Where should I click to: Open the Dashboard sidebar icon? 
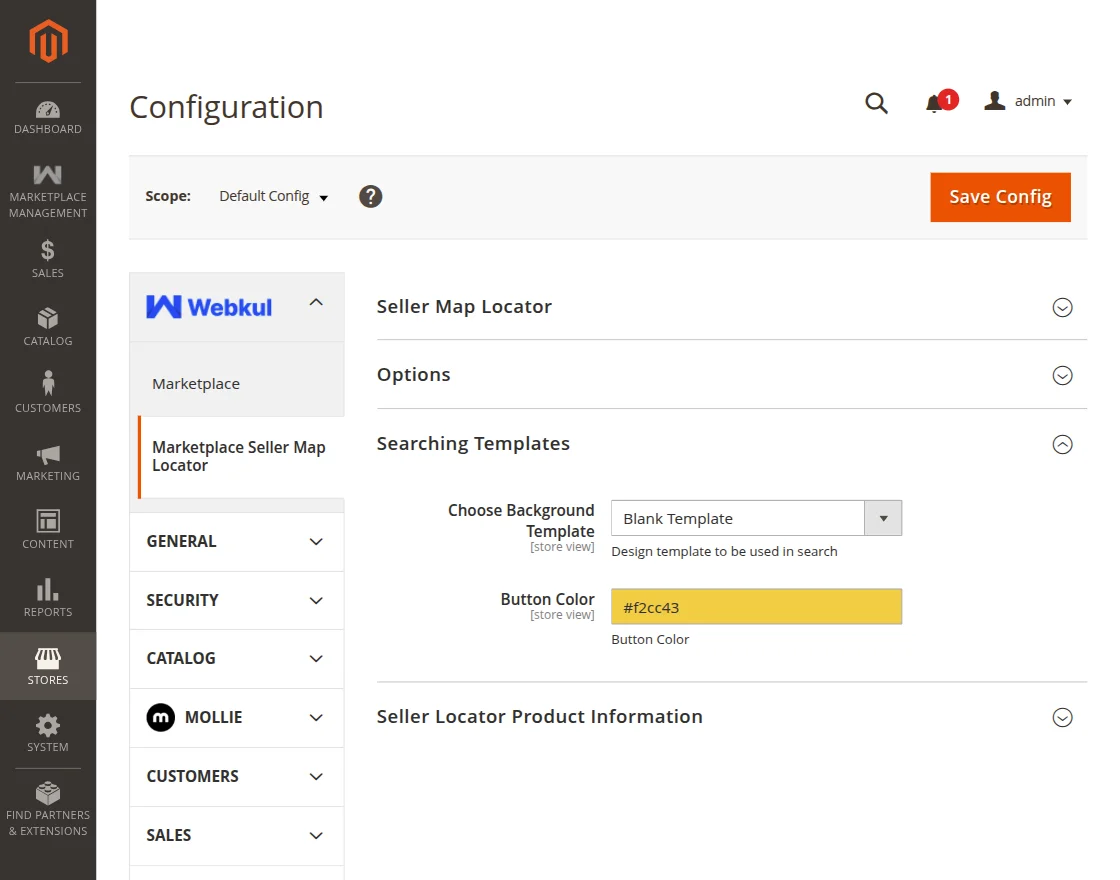48,117
